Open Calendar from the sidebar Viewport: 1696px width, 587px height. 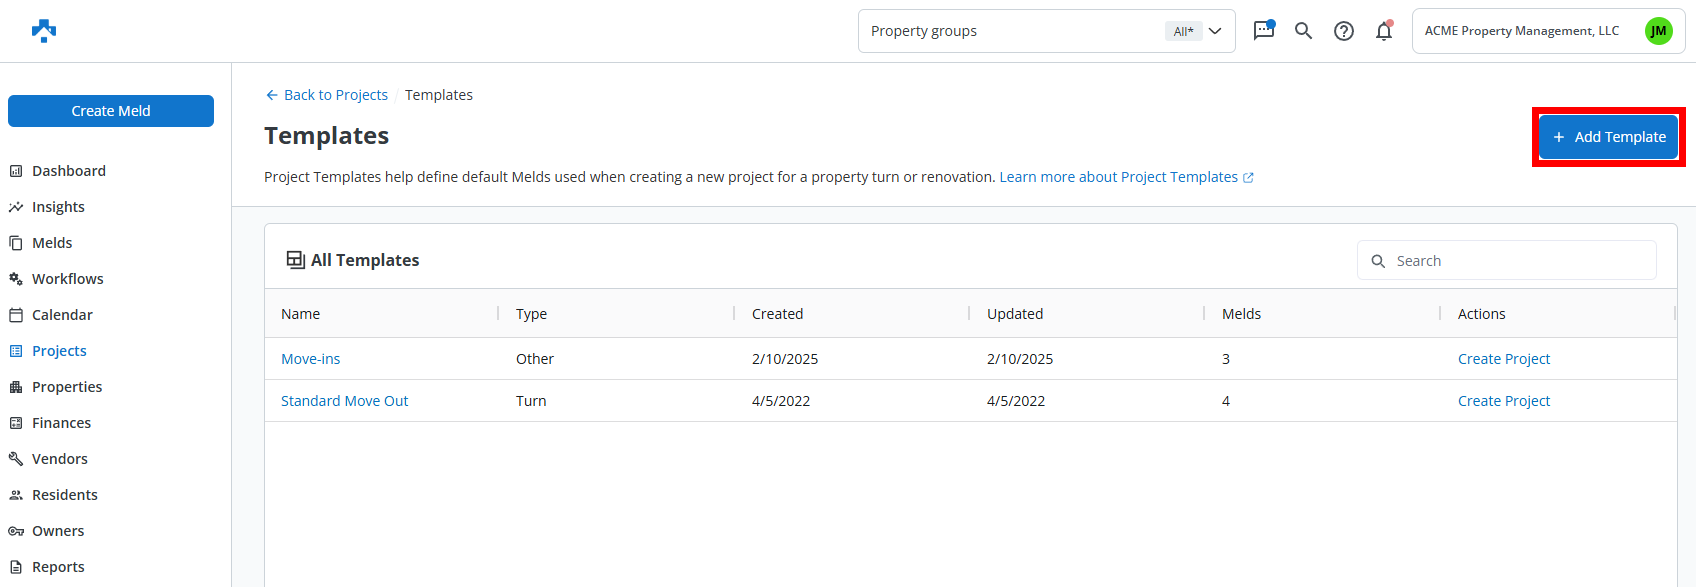point(62,315)
